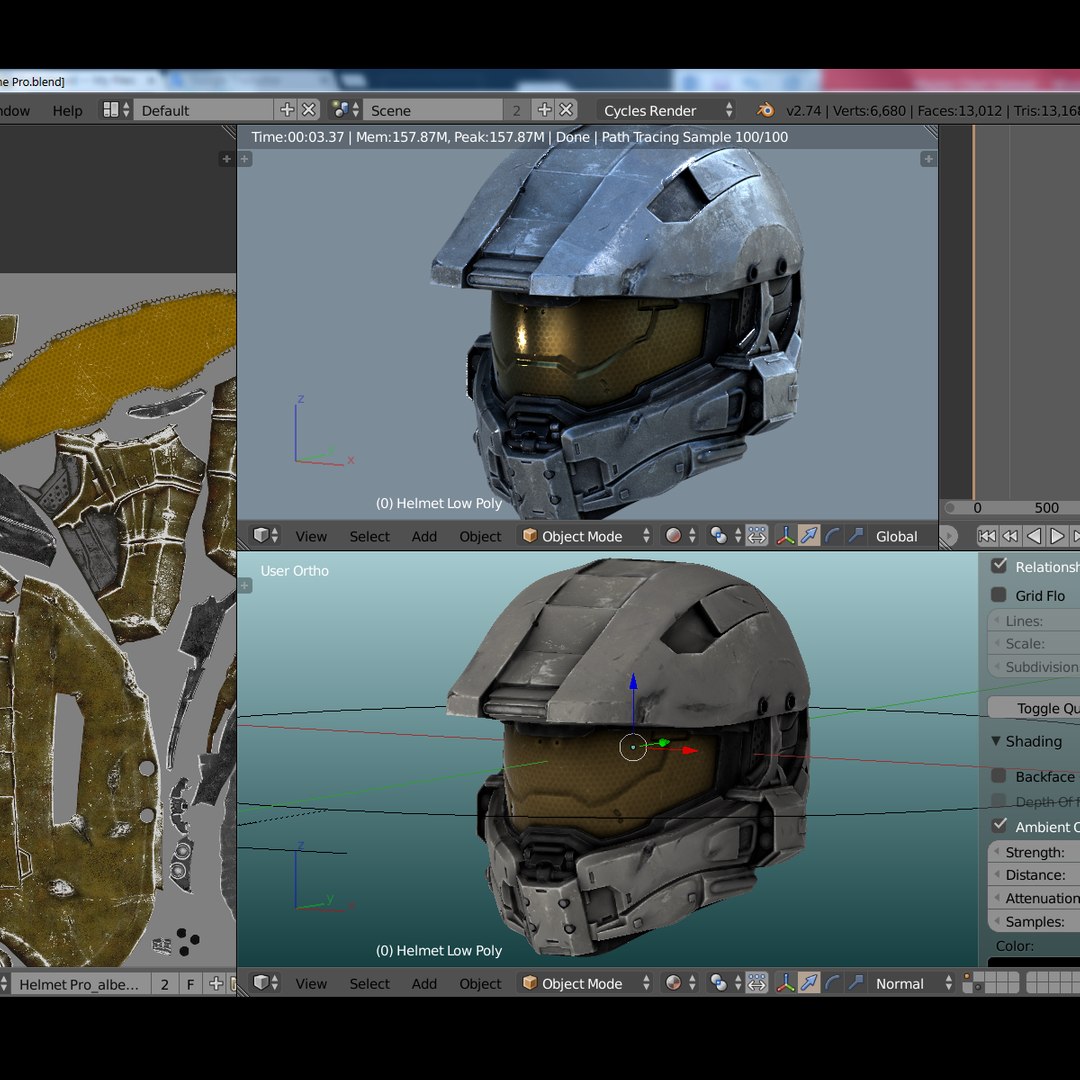
Task: Adjust Ambient Occlusion Strength field
Action: (x=1034, y=852)
